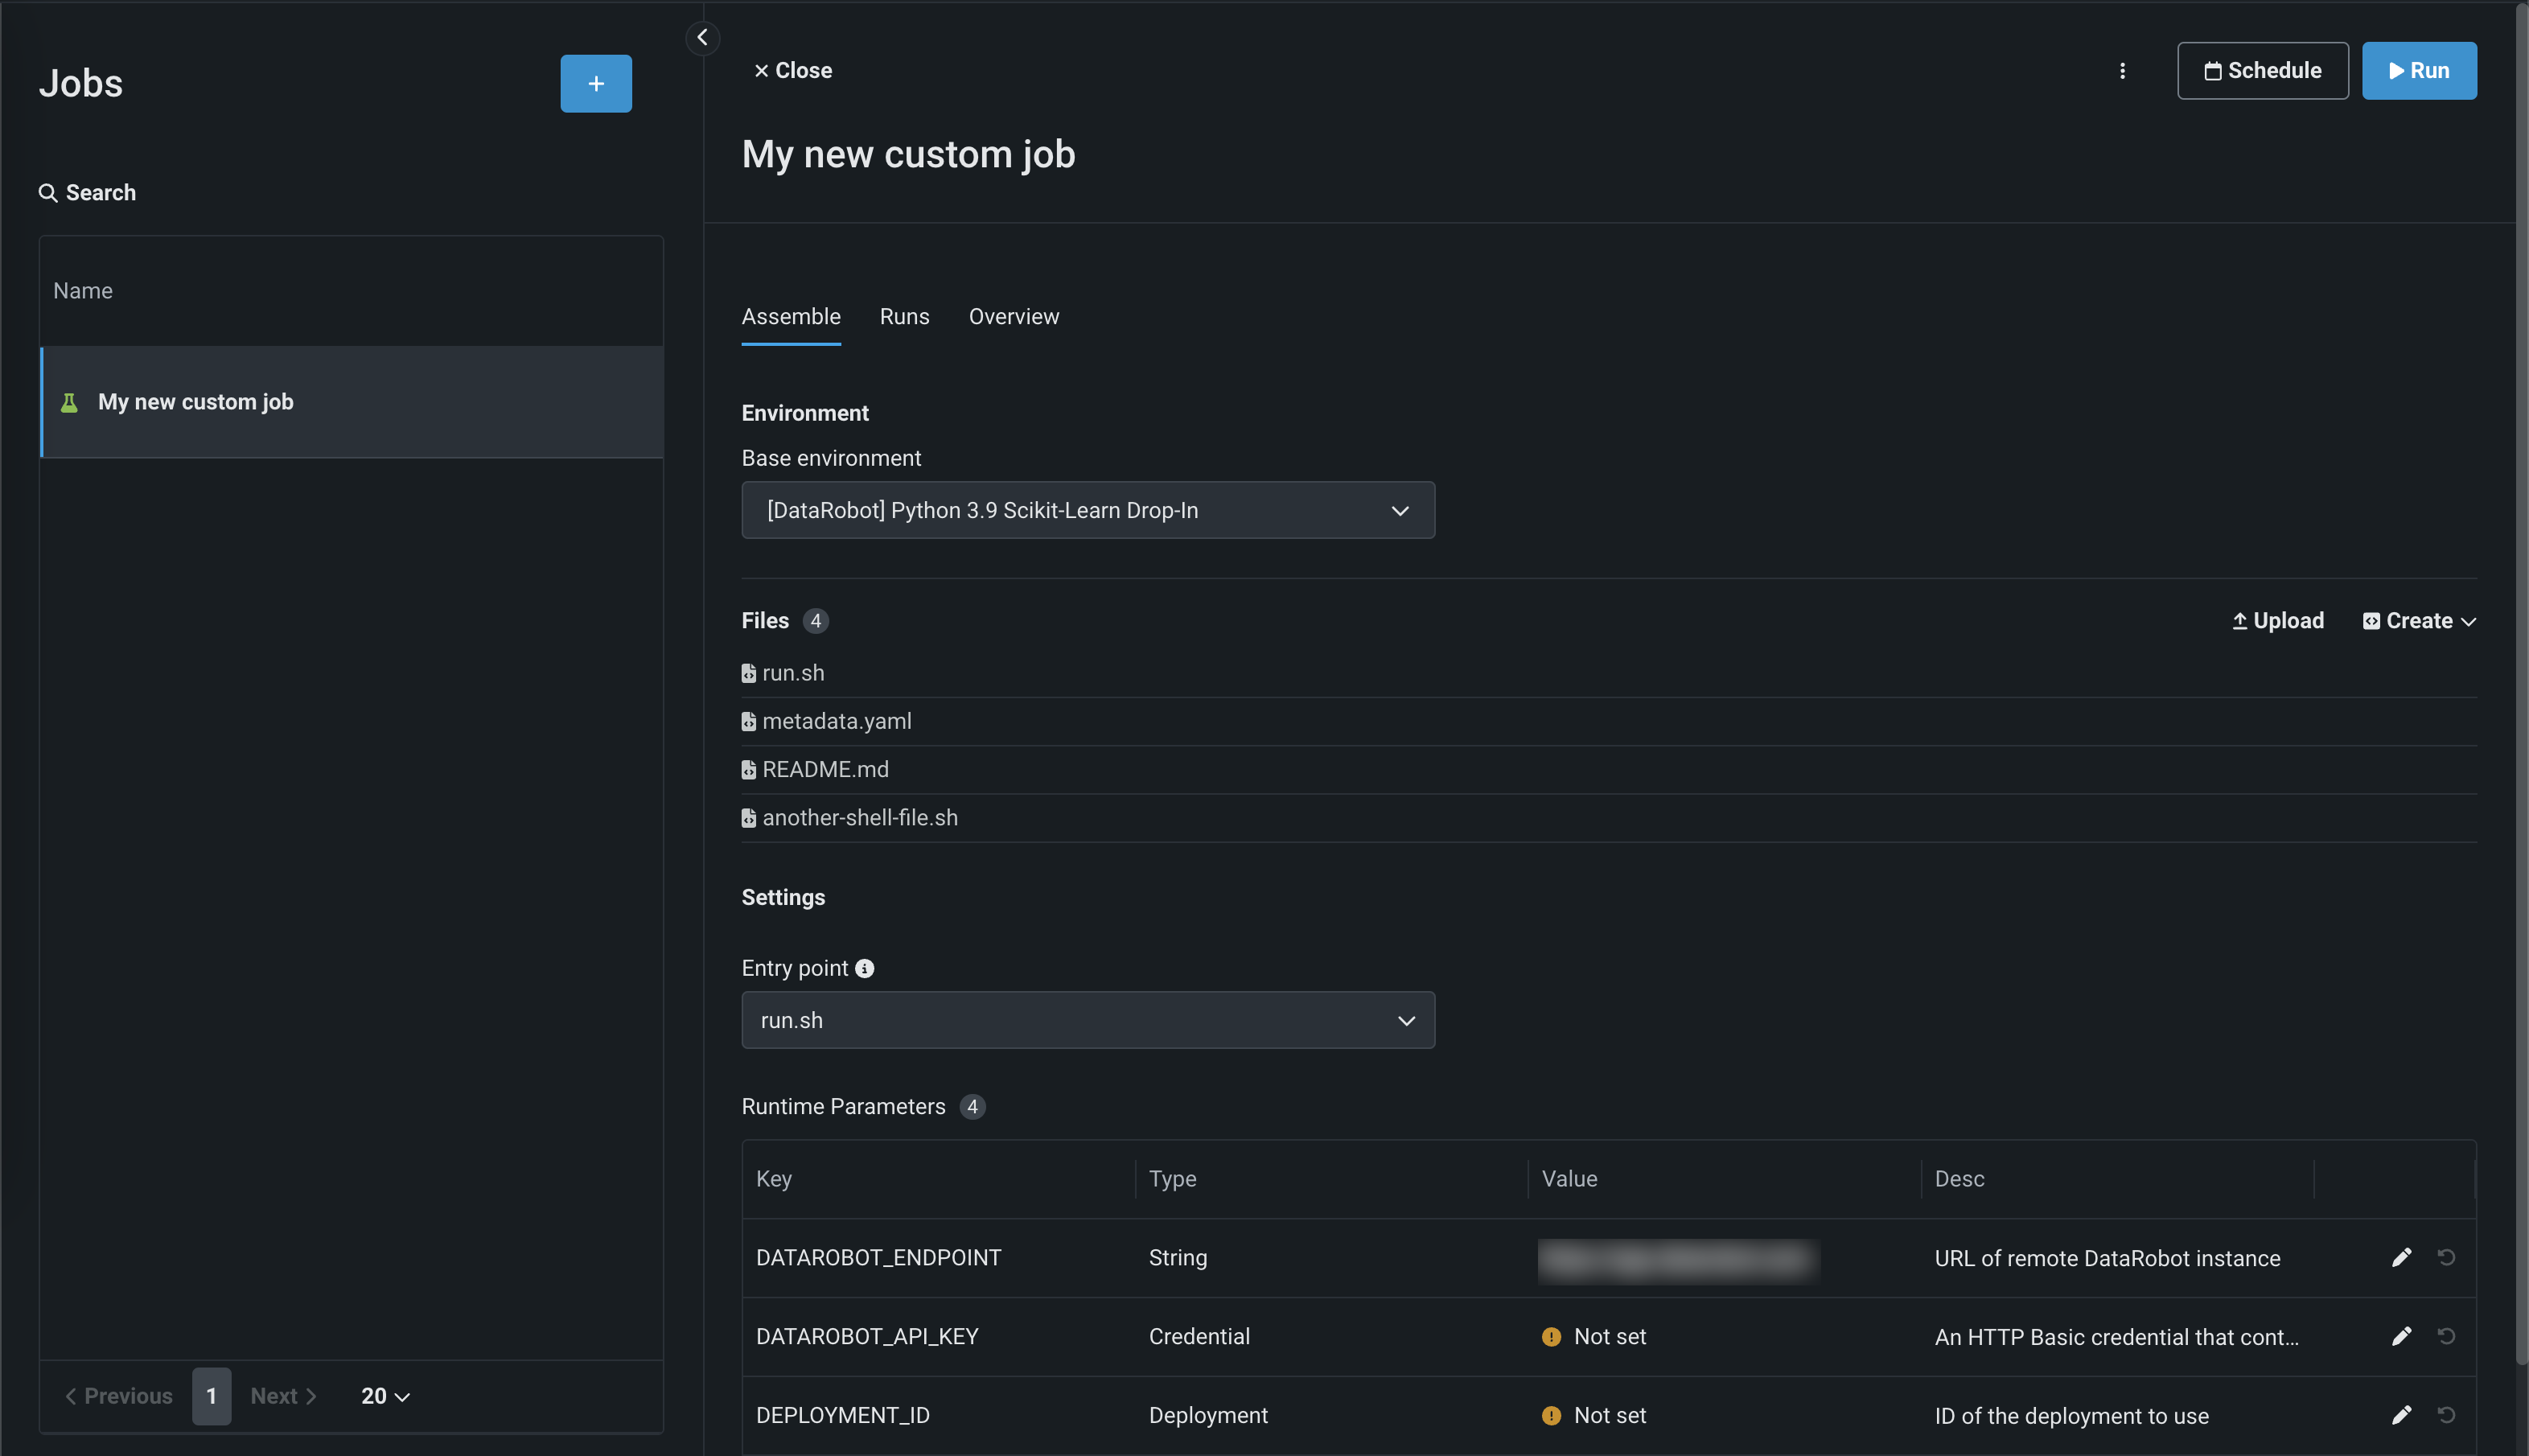
Task: Switch to the Runs tab
Action: click(x=904, y=316)
